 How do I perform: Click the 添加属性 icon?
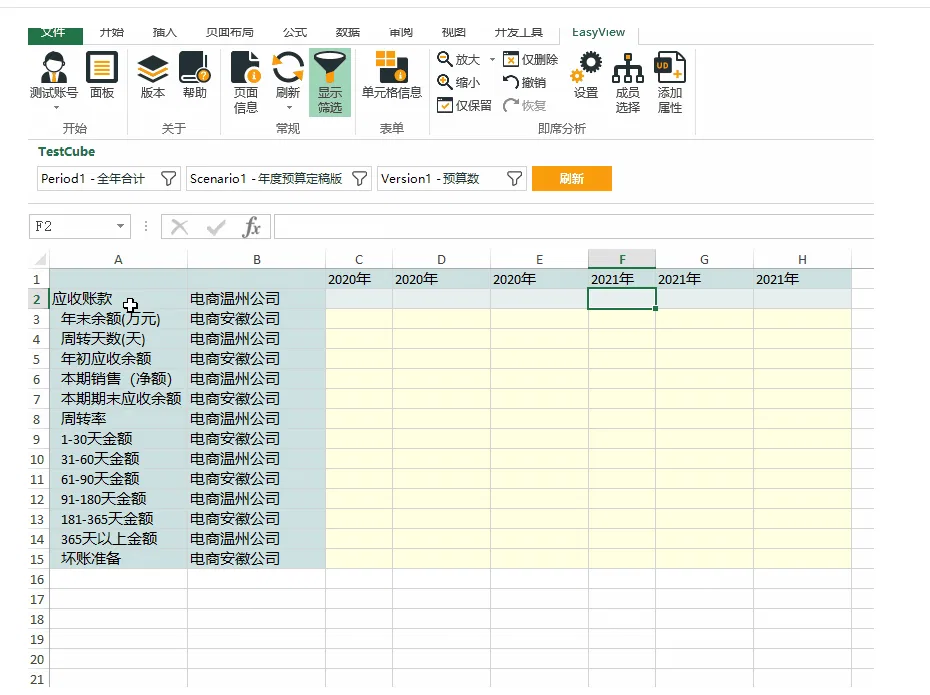click(x=670, y=67)
